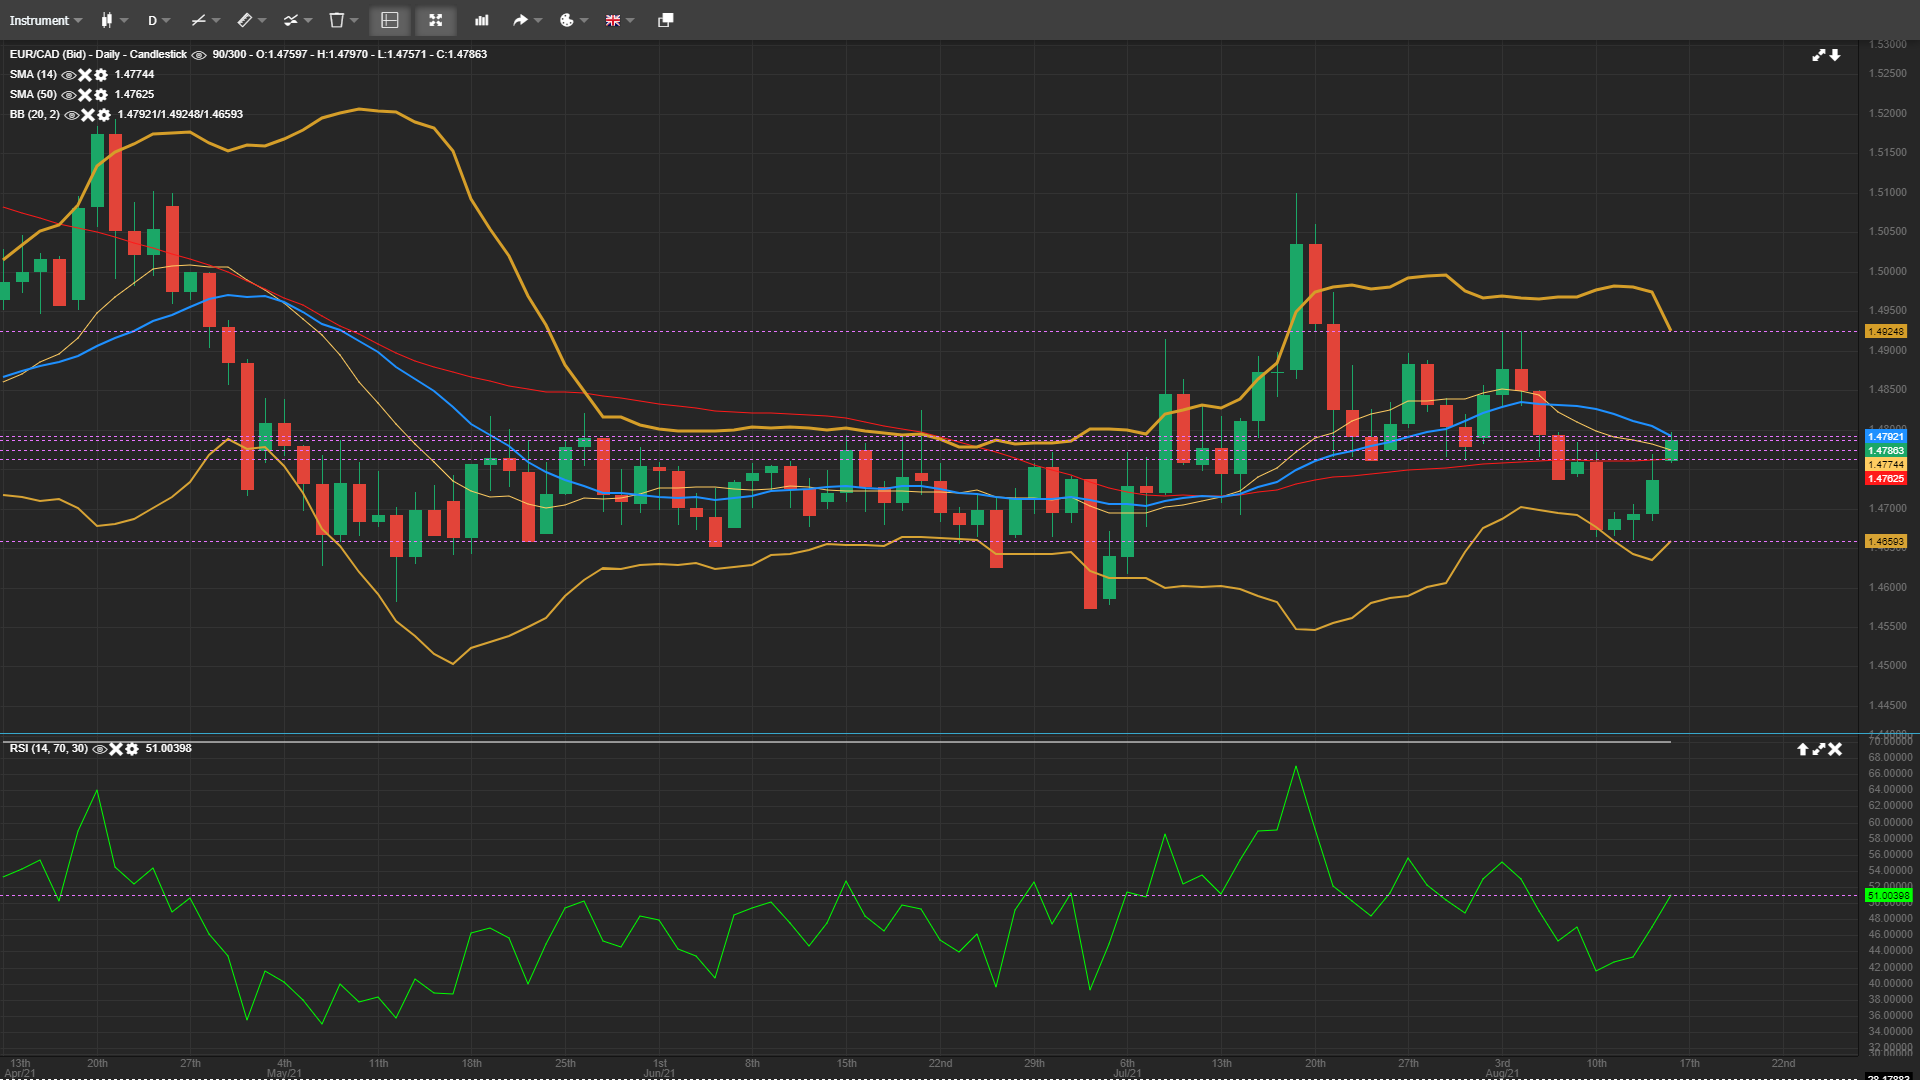Click the 1.47625 SMA (50) value
The width and height of the screenshot is (1920, 1080).
point(134,94)
